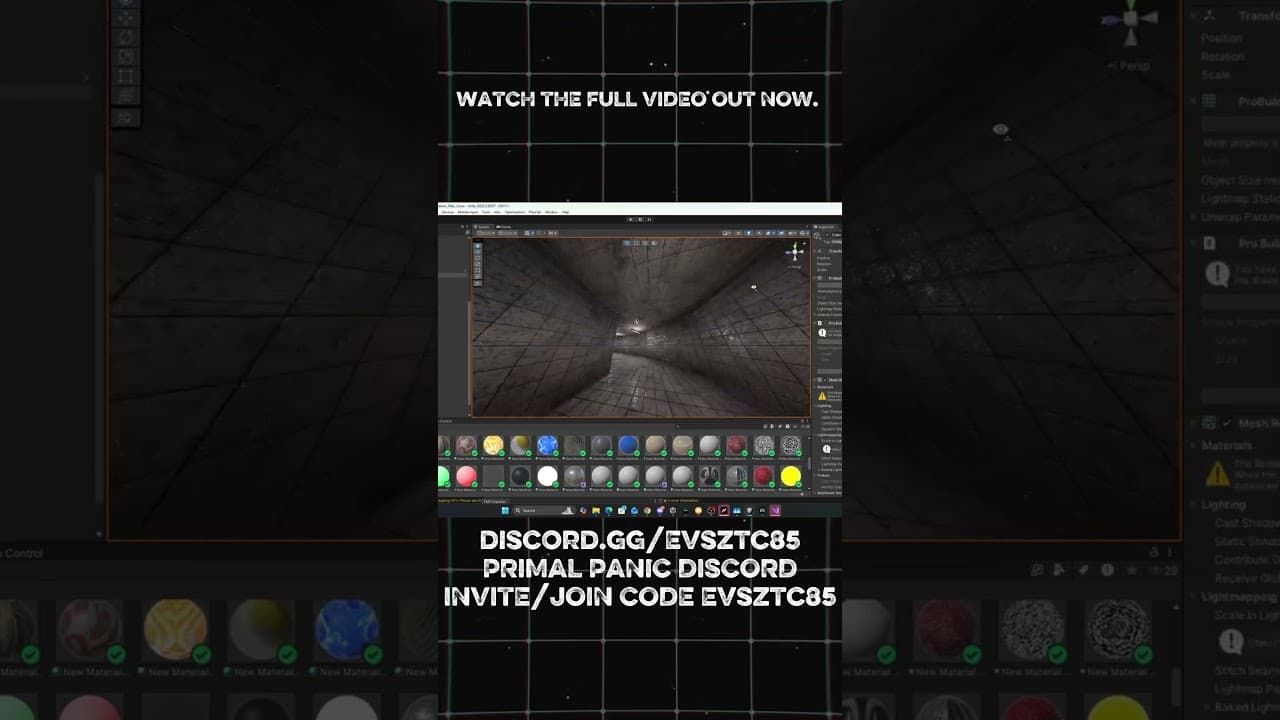The image size is (1280, 720).
Task: Open the Window menu
Action: 551,212
